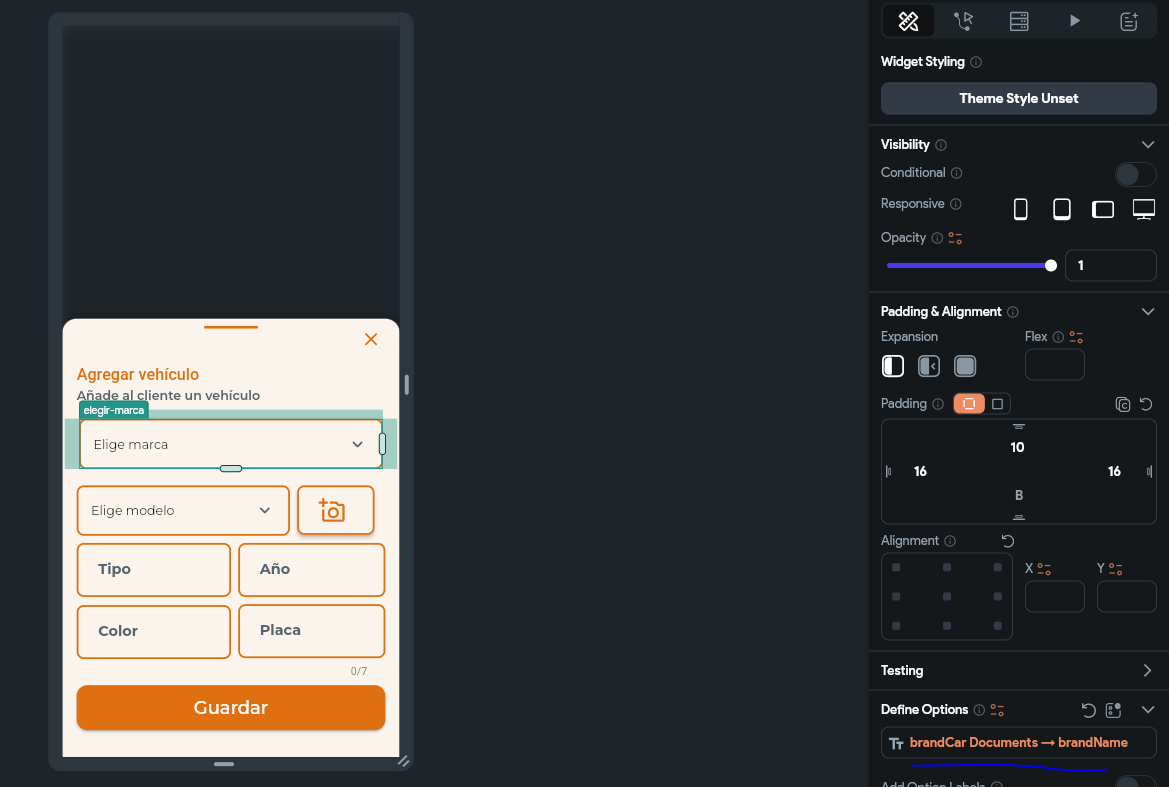Select the default Expansion option icon
Image resolution: width=1169 pixels, height=787 pixels.
(892, 366)
